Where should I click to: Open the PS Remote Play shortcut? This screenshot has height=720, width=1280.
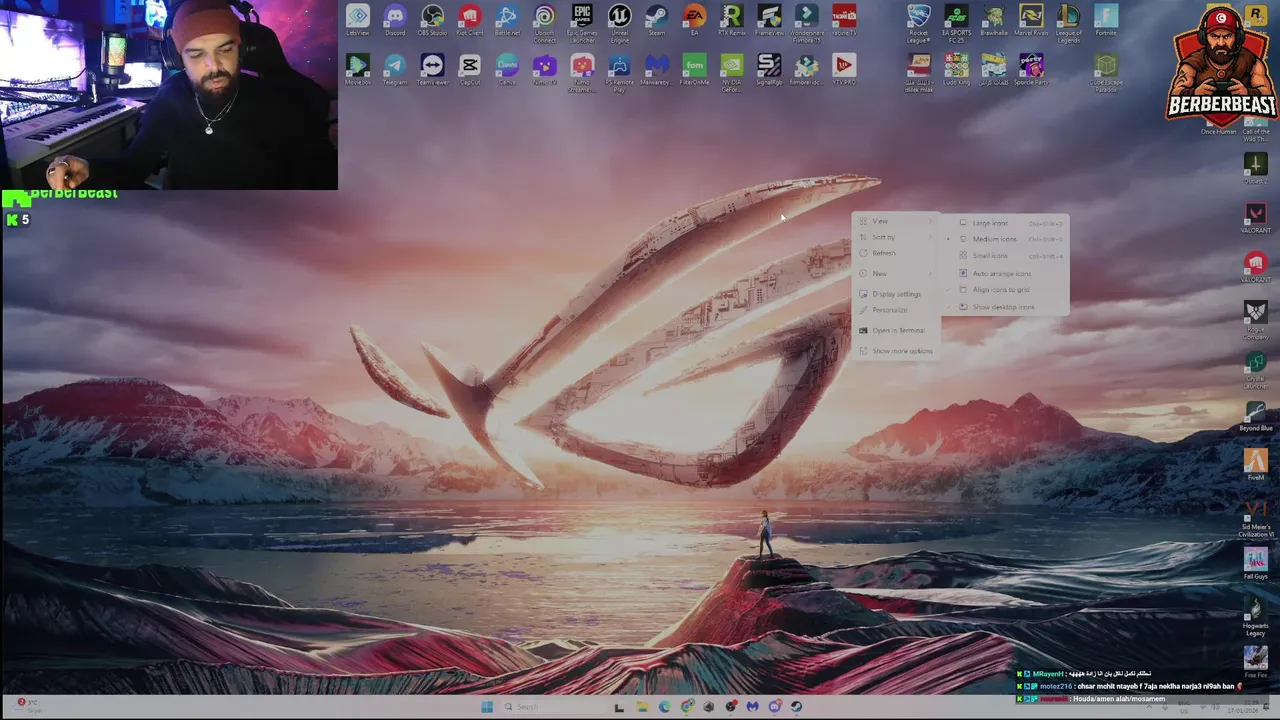tap(619, 72)
